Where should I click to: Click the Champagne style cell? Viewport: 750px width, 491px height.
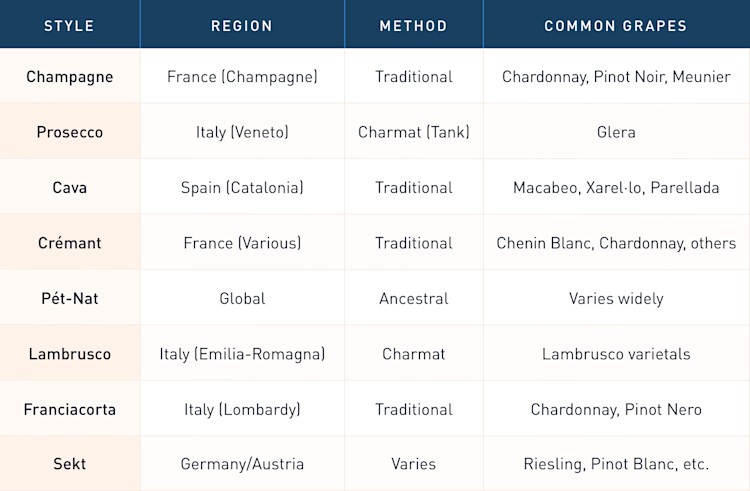[x=70, y=76]
